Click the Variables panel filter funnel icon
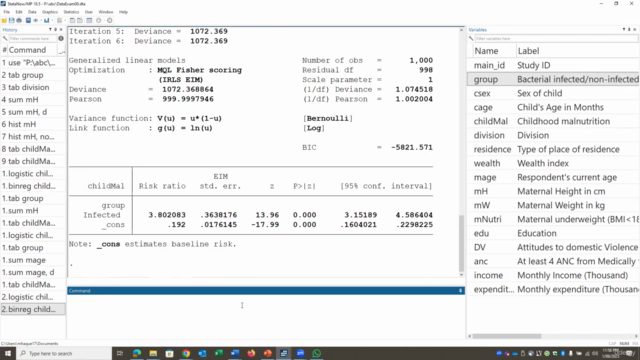Image resolution: width=640 pixels, height=360 pixels. pos(624,30)
